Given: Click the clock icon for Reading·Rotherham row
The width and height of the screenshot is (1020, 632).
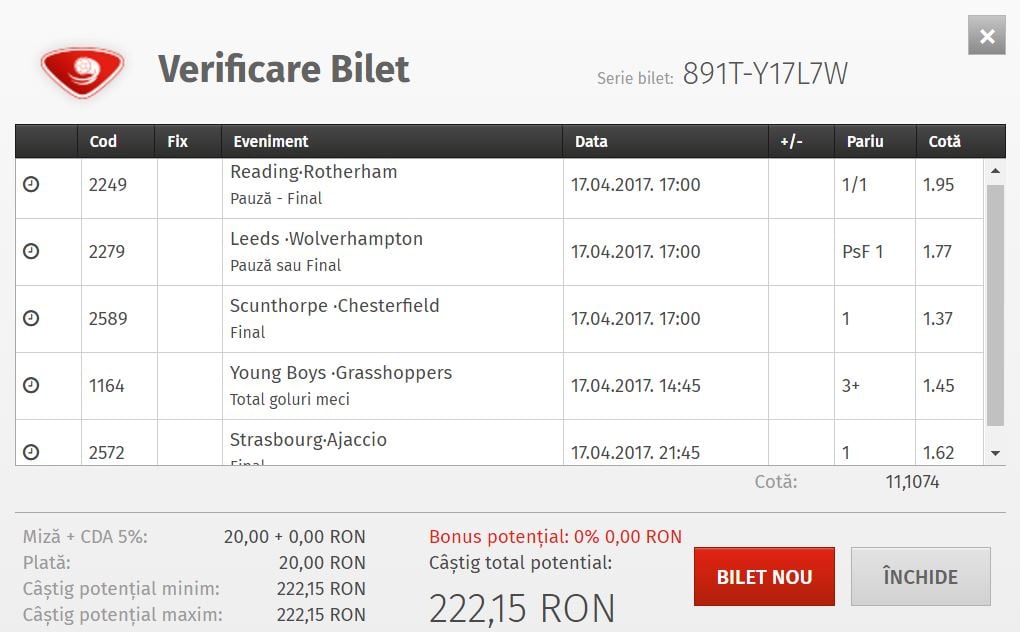Looking at the screenshot, I should pyautogui.click(x=31, y=185).
